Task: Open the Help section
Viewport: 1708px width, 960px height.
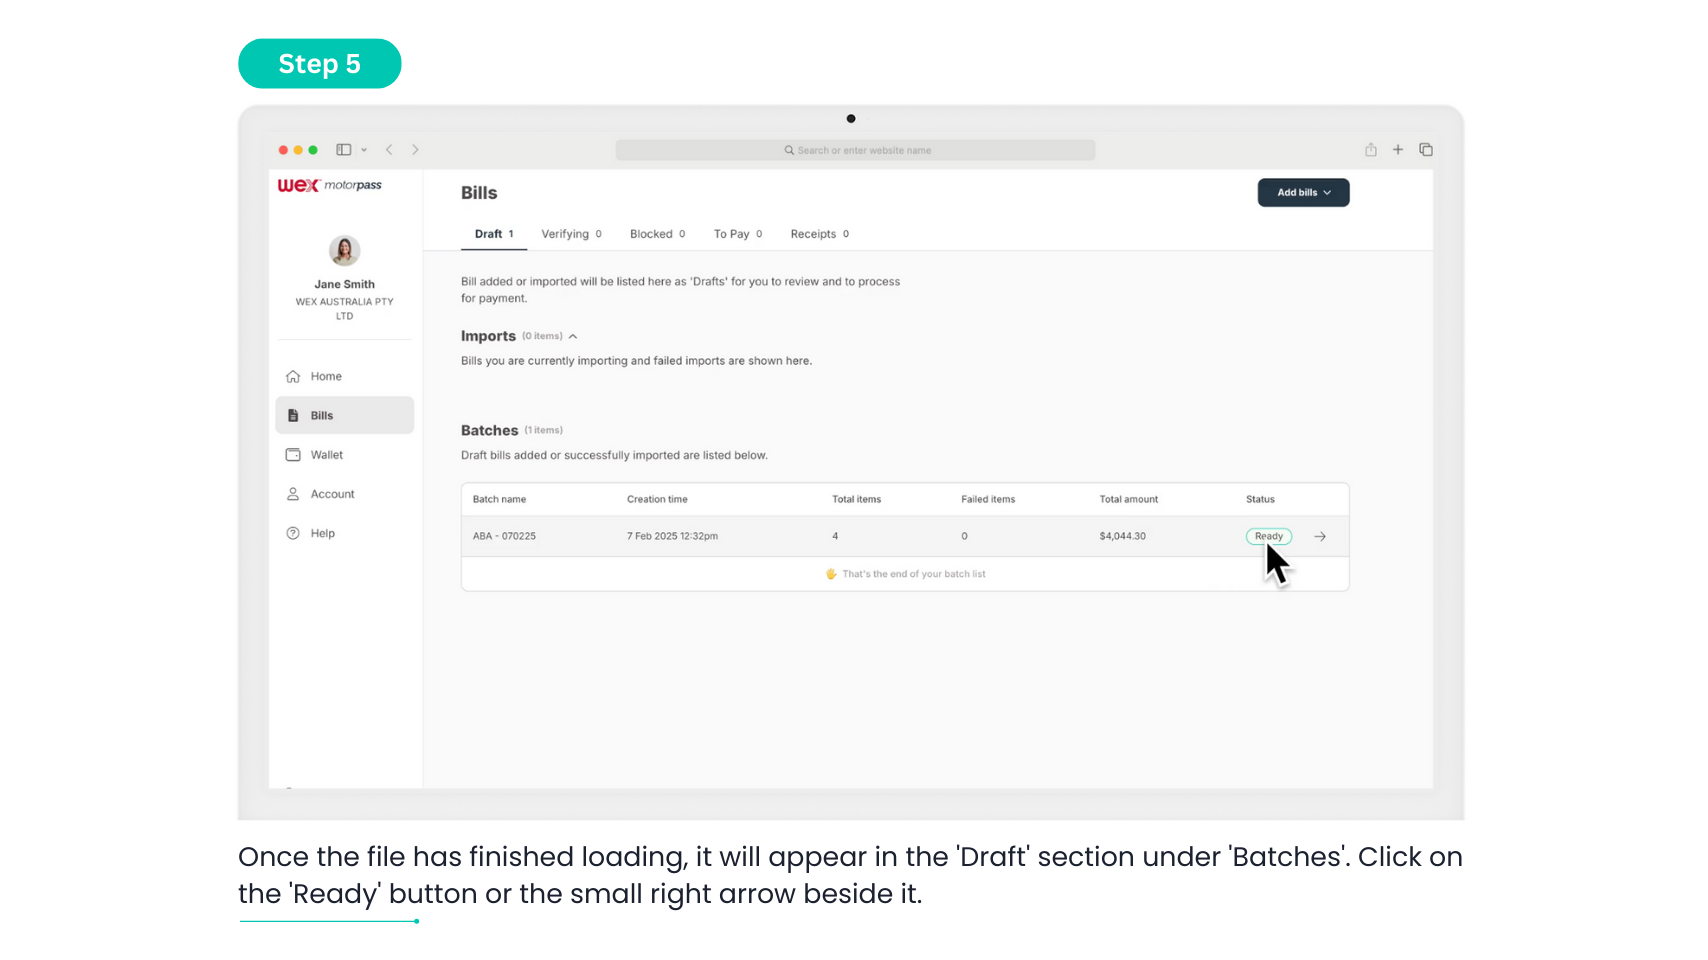Action: (322, 534)
